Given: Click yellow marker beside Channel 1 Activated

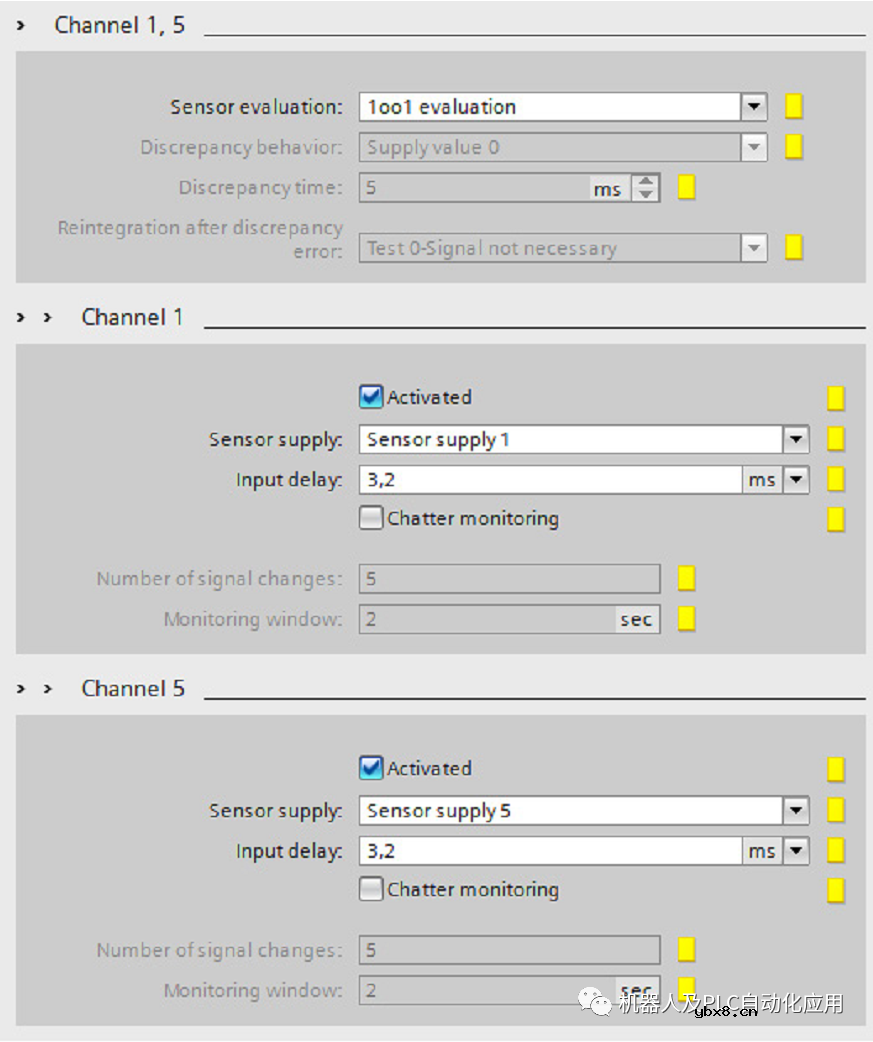Looking at the screenshot, I should click(x=836, y=398).
